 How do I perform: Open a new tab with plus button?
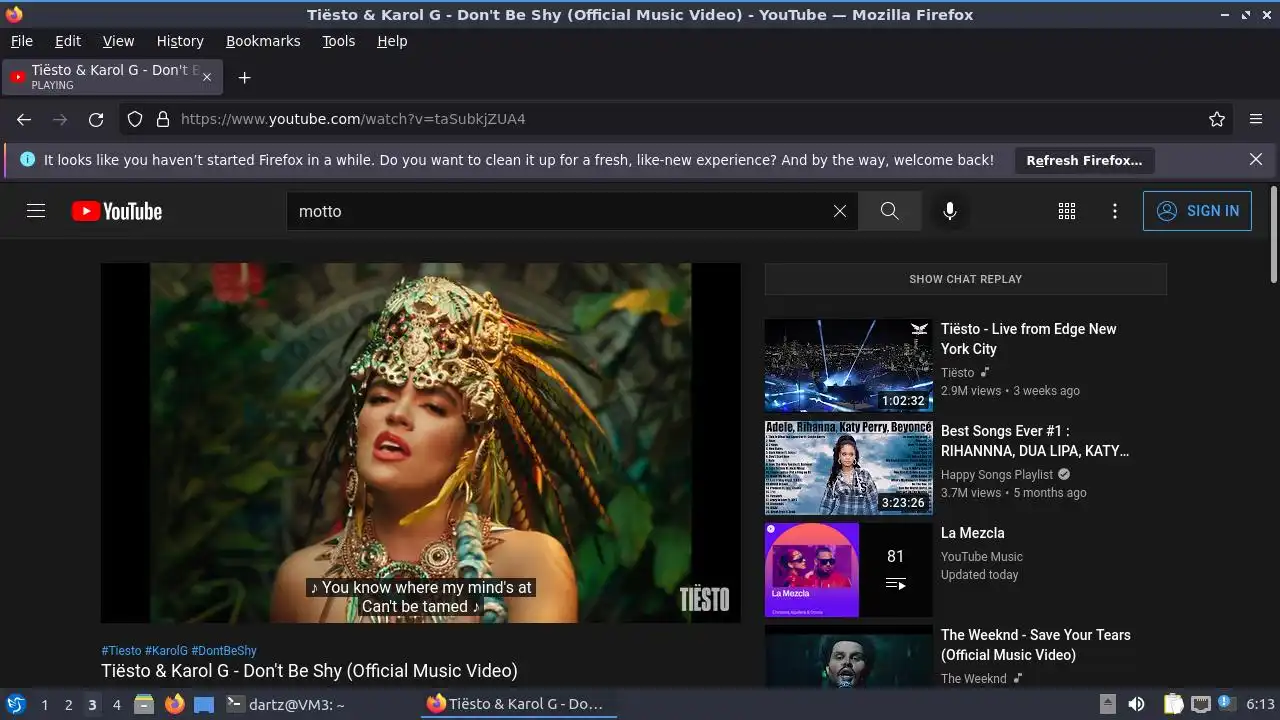point(244,77)
